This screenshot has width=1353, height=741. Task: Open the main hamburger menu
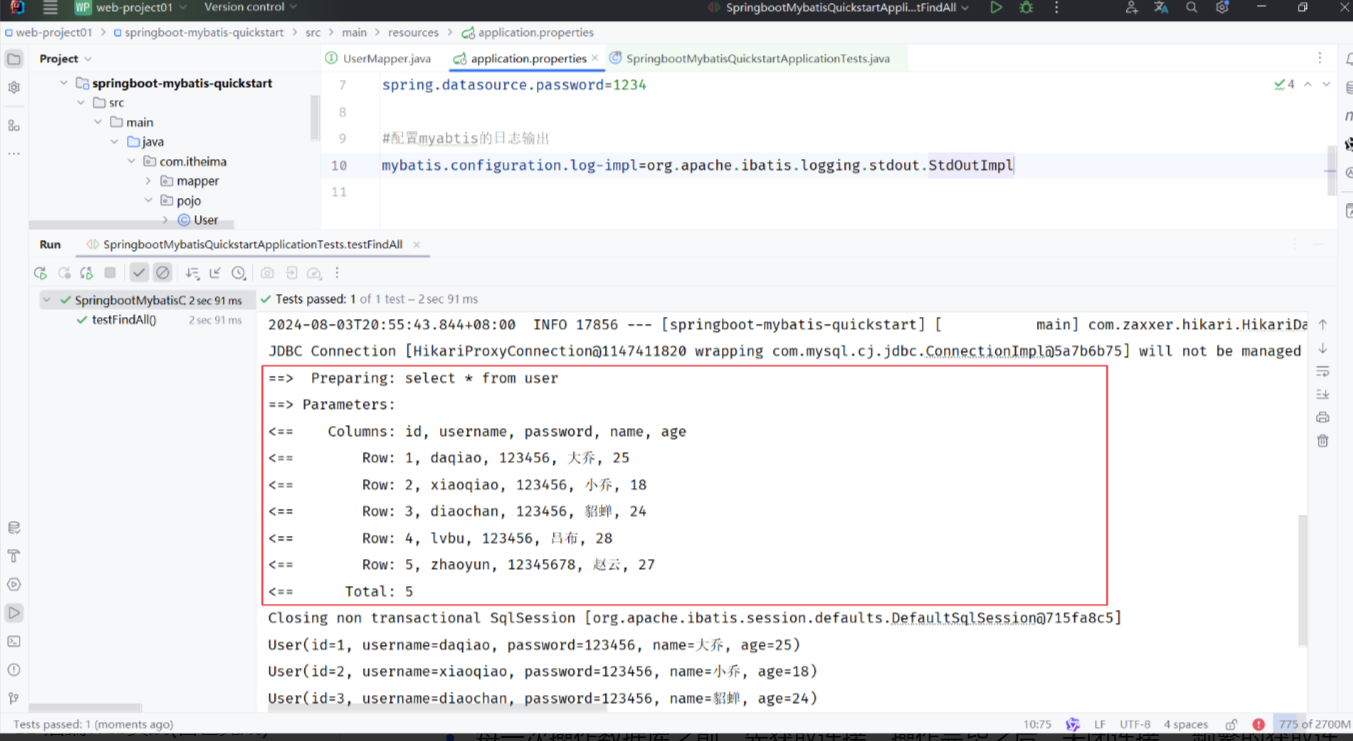click(50, 8)
